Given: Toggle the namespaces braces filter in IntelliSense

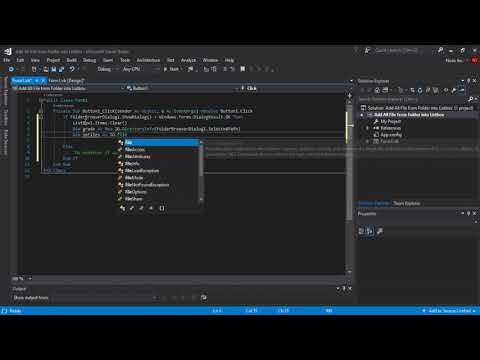Looking at the screenshot, I should (x=162, y=208).
